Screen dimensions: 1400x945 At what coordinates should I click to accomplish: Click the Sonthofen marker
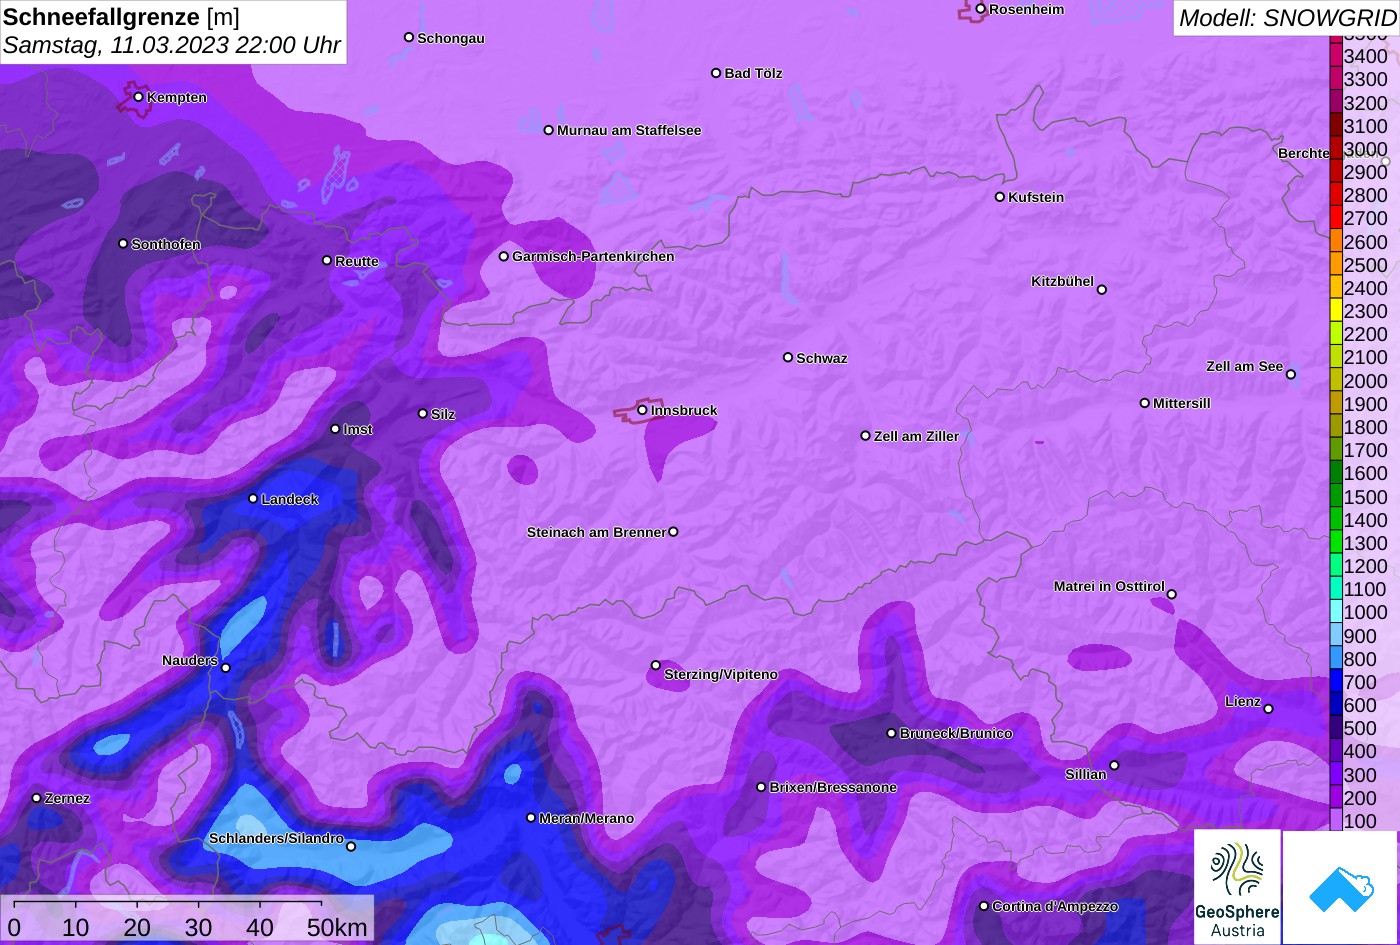[123, 244]
